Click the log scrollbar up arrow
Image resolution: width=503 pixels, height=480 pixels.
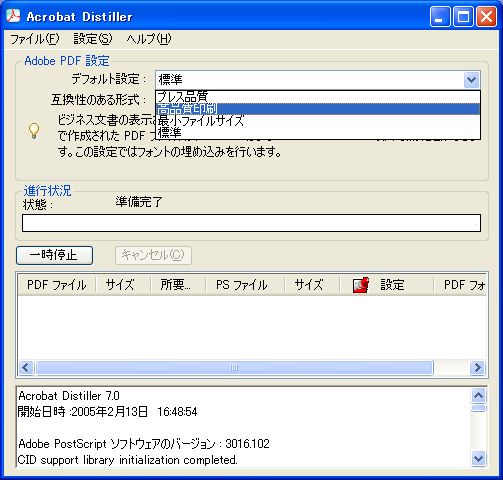pyautogui.click(x=478, y=396)
